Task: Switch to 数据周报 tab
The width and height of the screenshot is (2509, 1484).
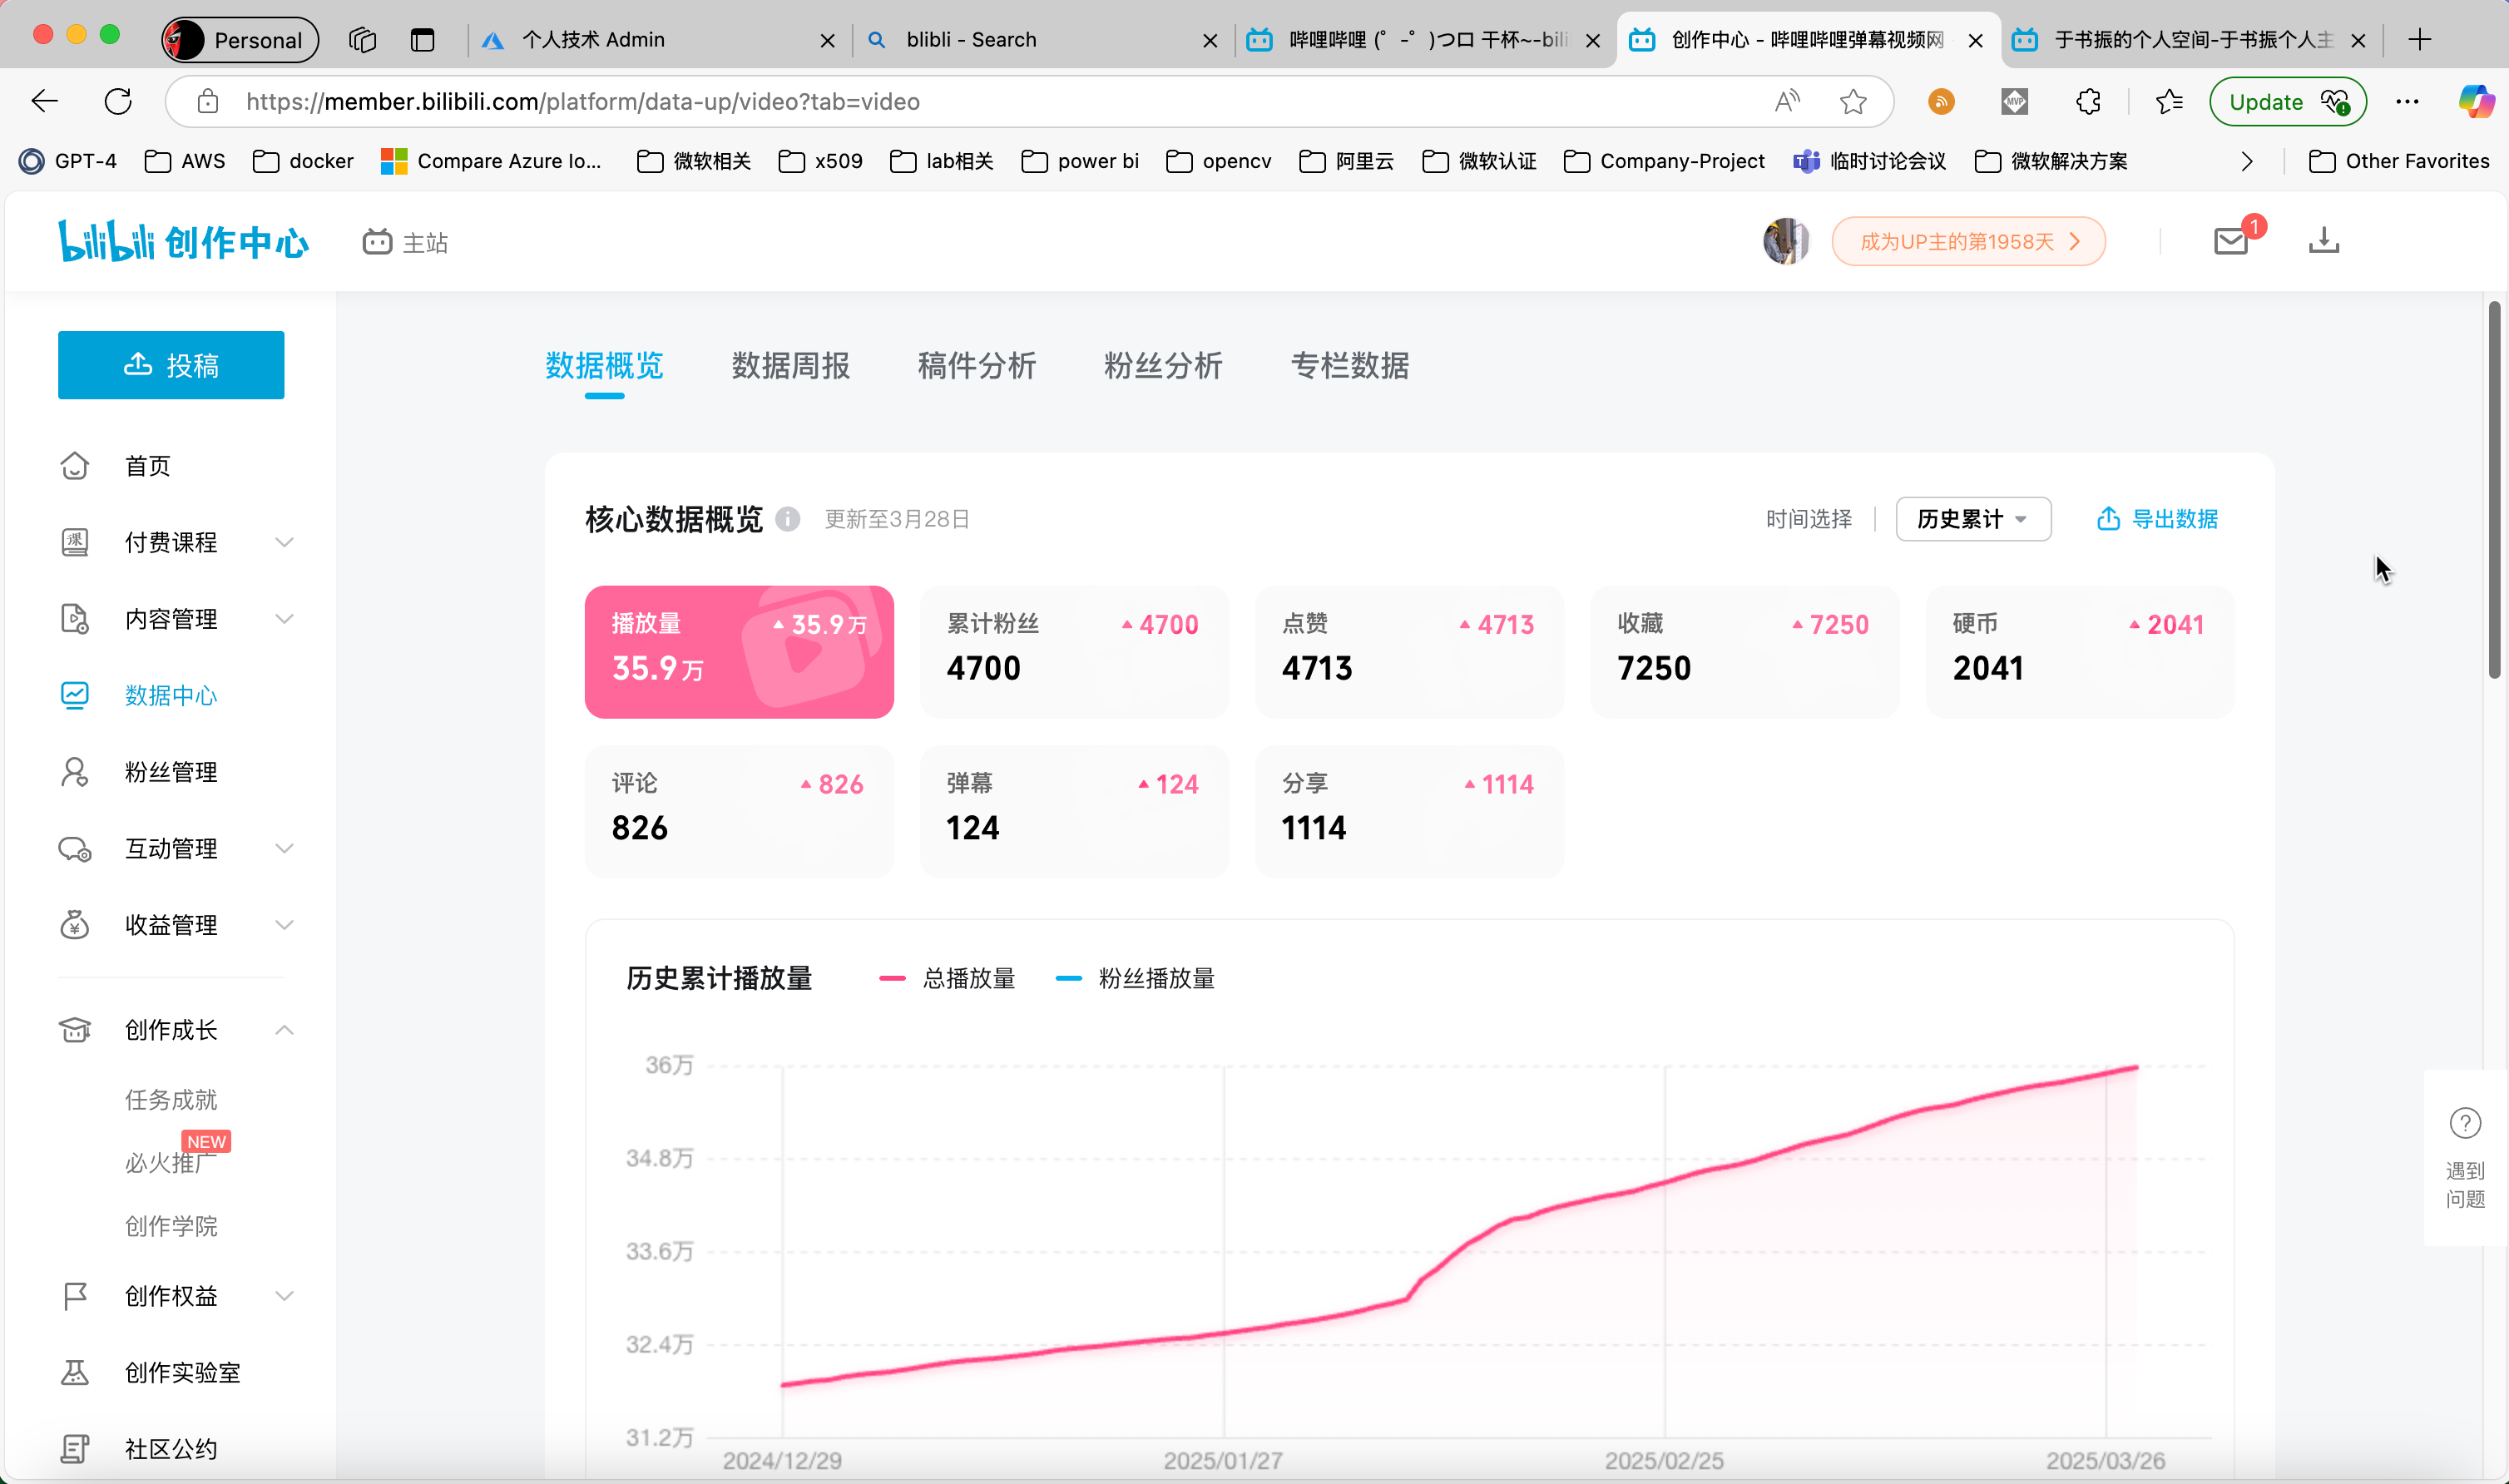Action: point(790,365)
